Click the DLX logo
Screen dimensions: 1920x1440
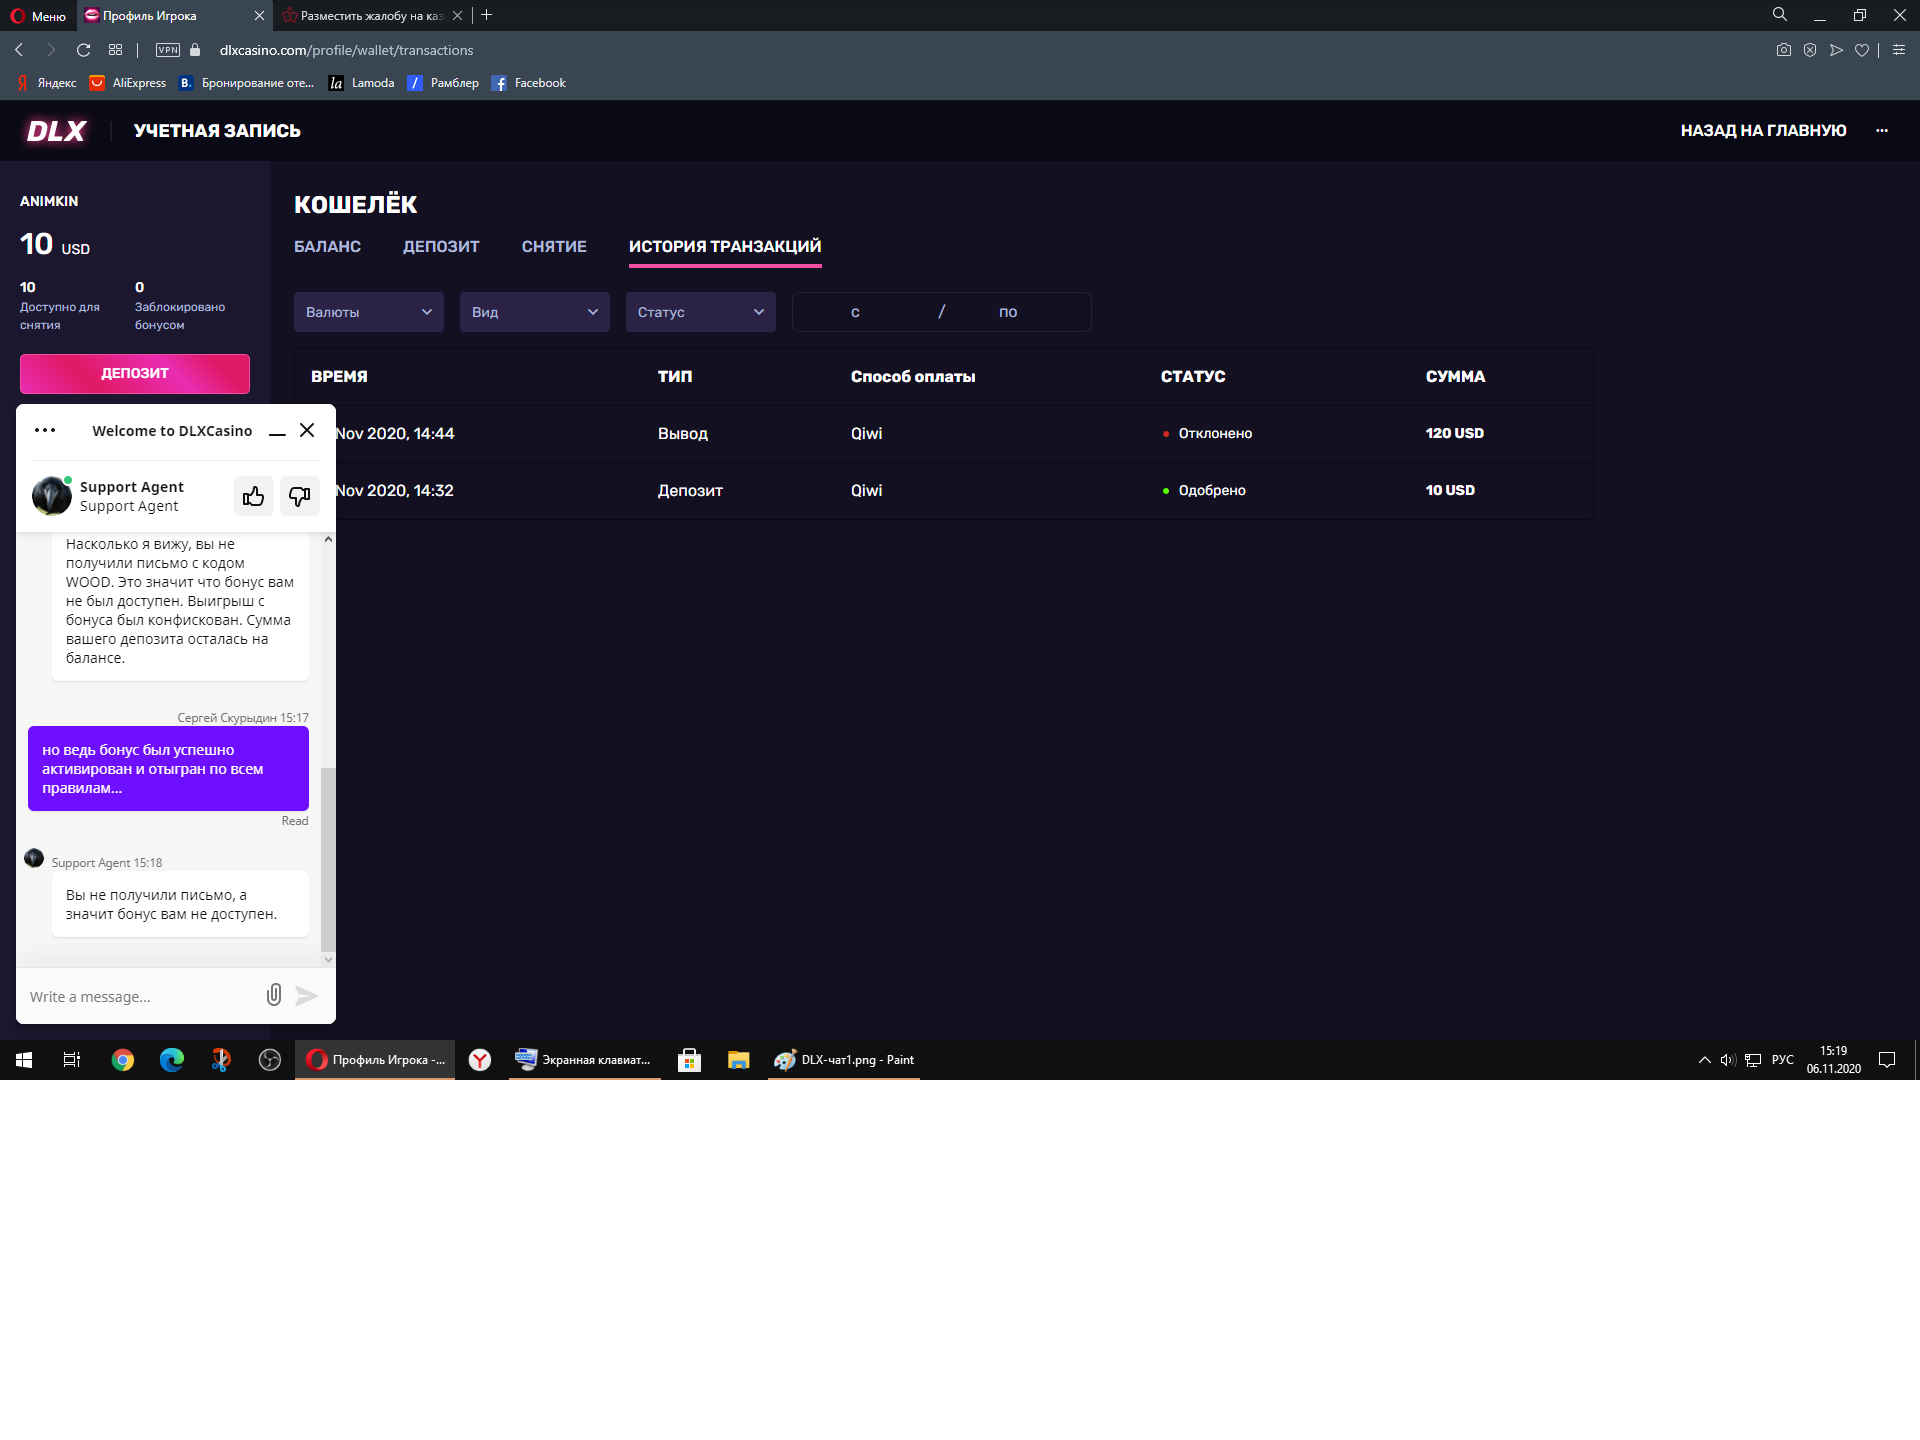(56, 131)
